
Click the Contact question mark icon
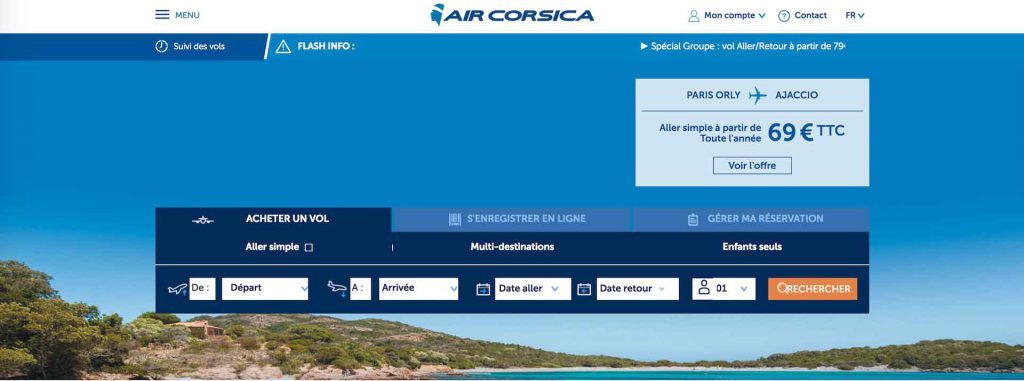pos(784,16)
